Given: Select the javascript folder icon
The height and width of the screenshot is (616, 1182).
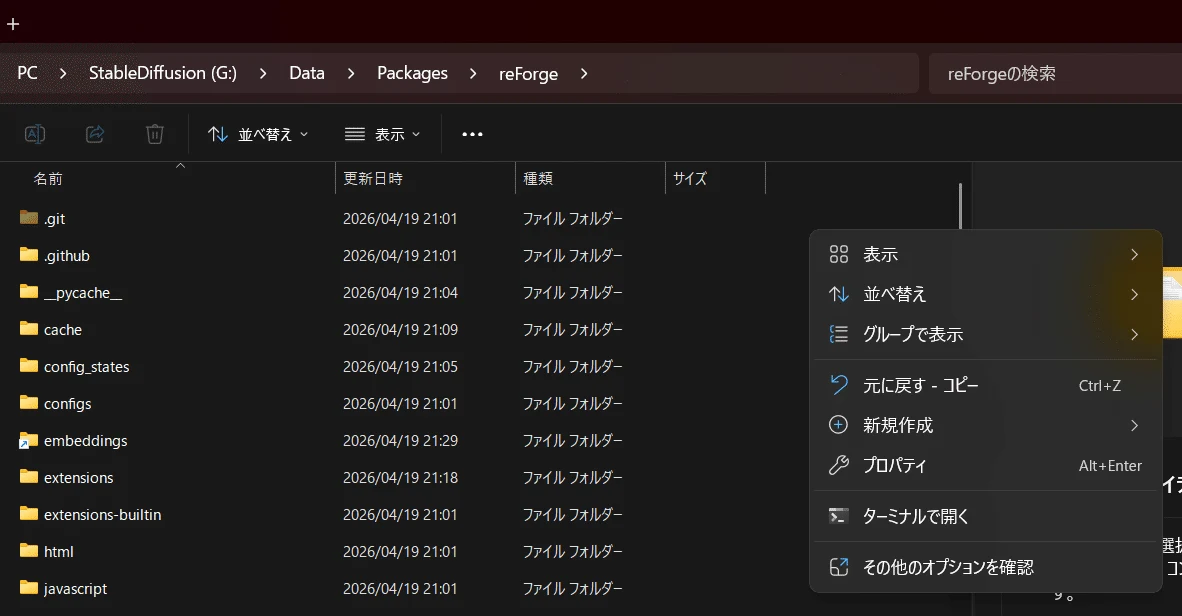Looking at the screenshot, I should [29, 587].
